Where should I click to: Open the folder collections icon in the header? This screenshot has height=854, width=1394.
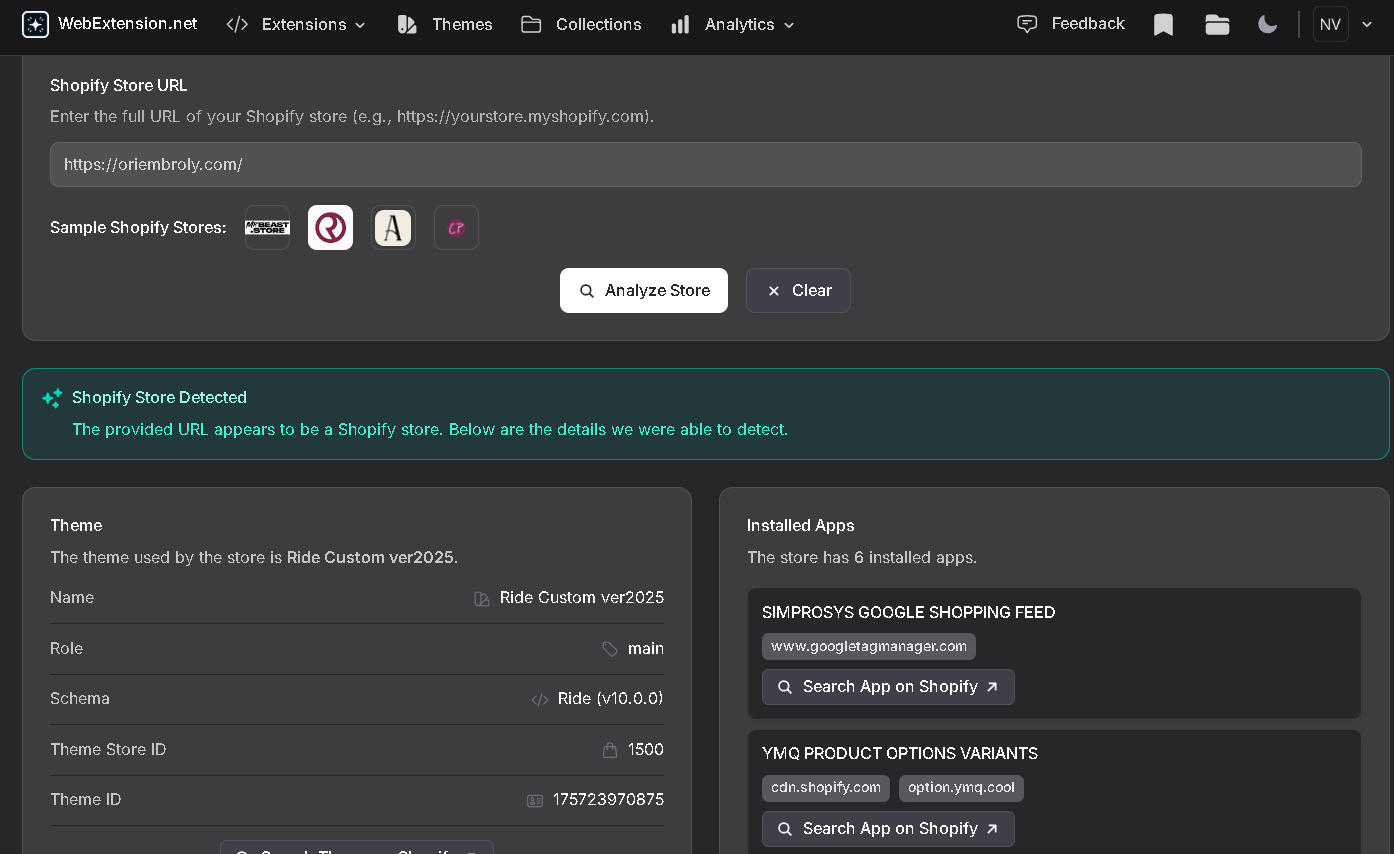coord(1217,24)
